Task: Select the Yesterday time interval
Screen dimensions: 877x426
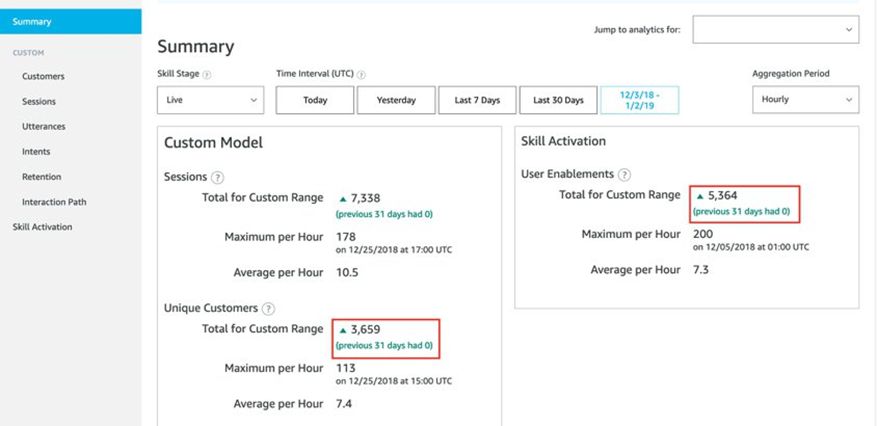Action: coord(395,100)
